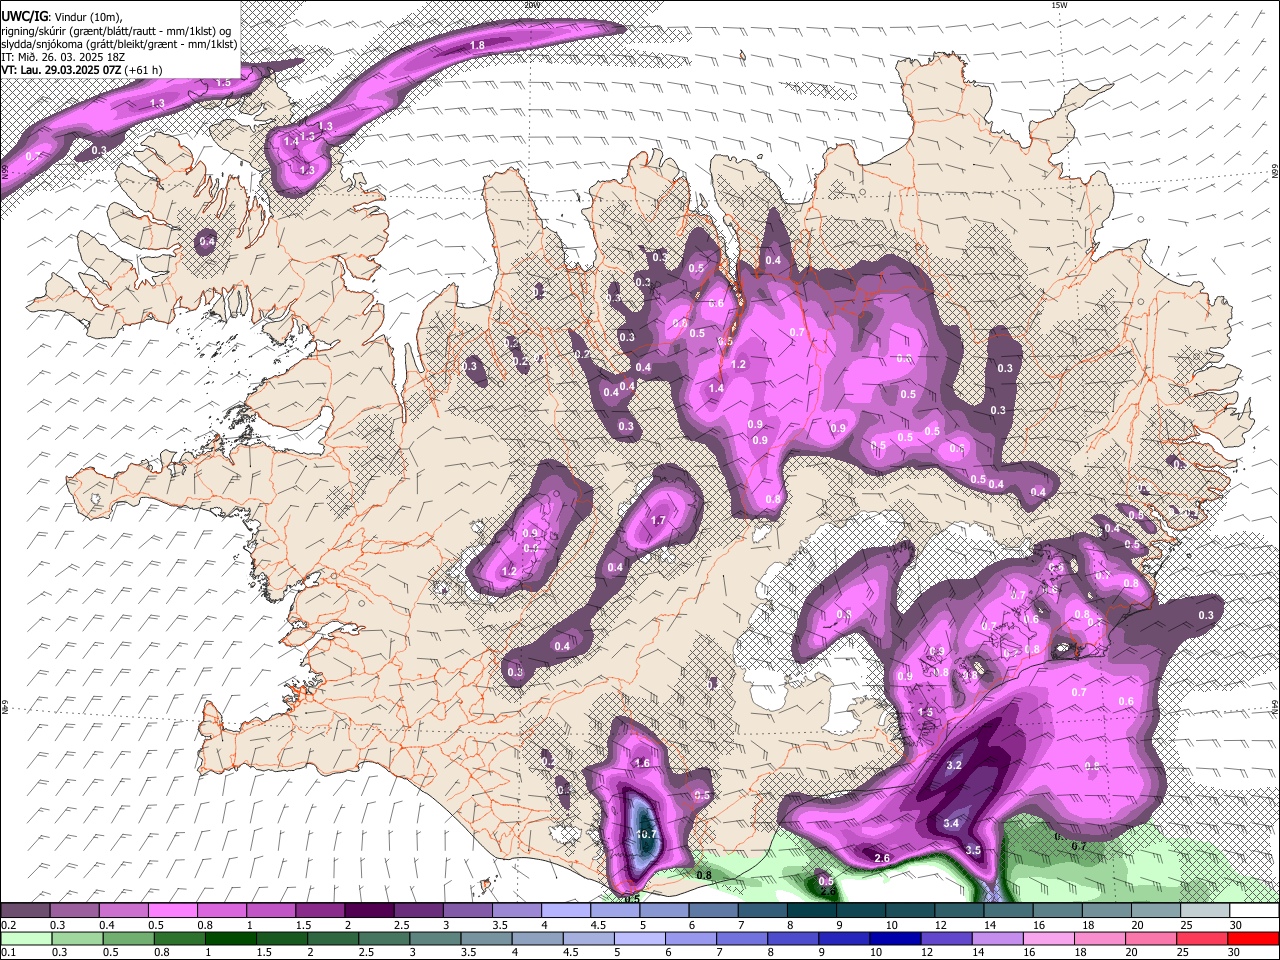
Task: Click the title text 'UWC/IG: Vindur (10m),'
Action: point(60,15)
